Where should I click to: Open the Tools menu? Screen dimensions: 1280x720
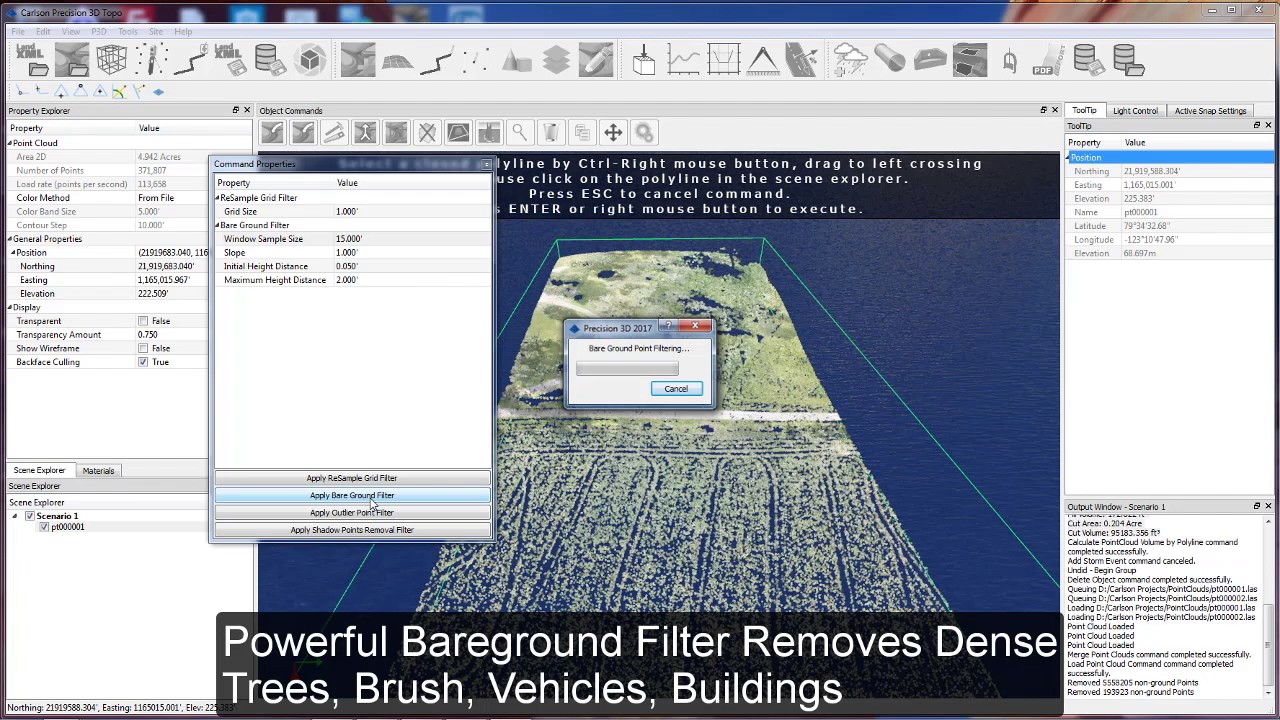128,31
